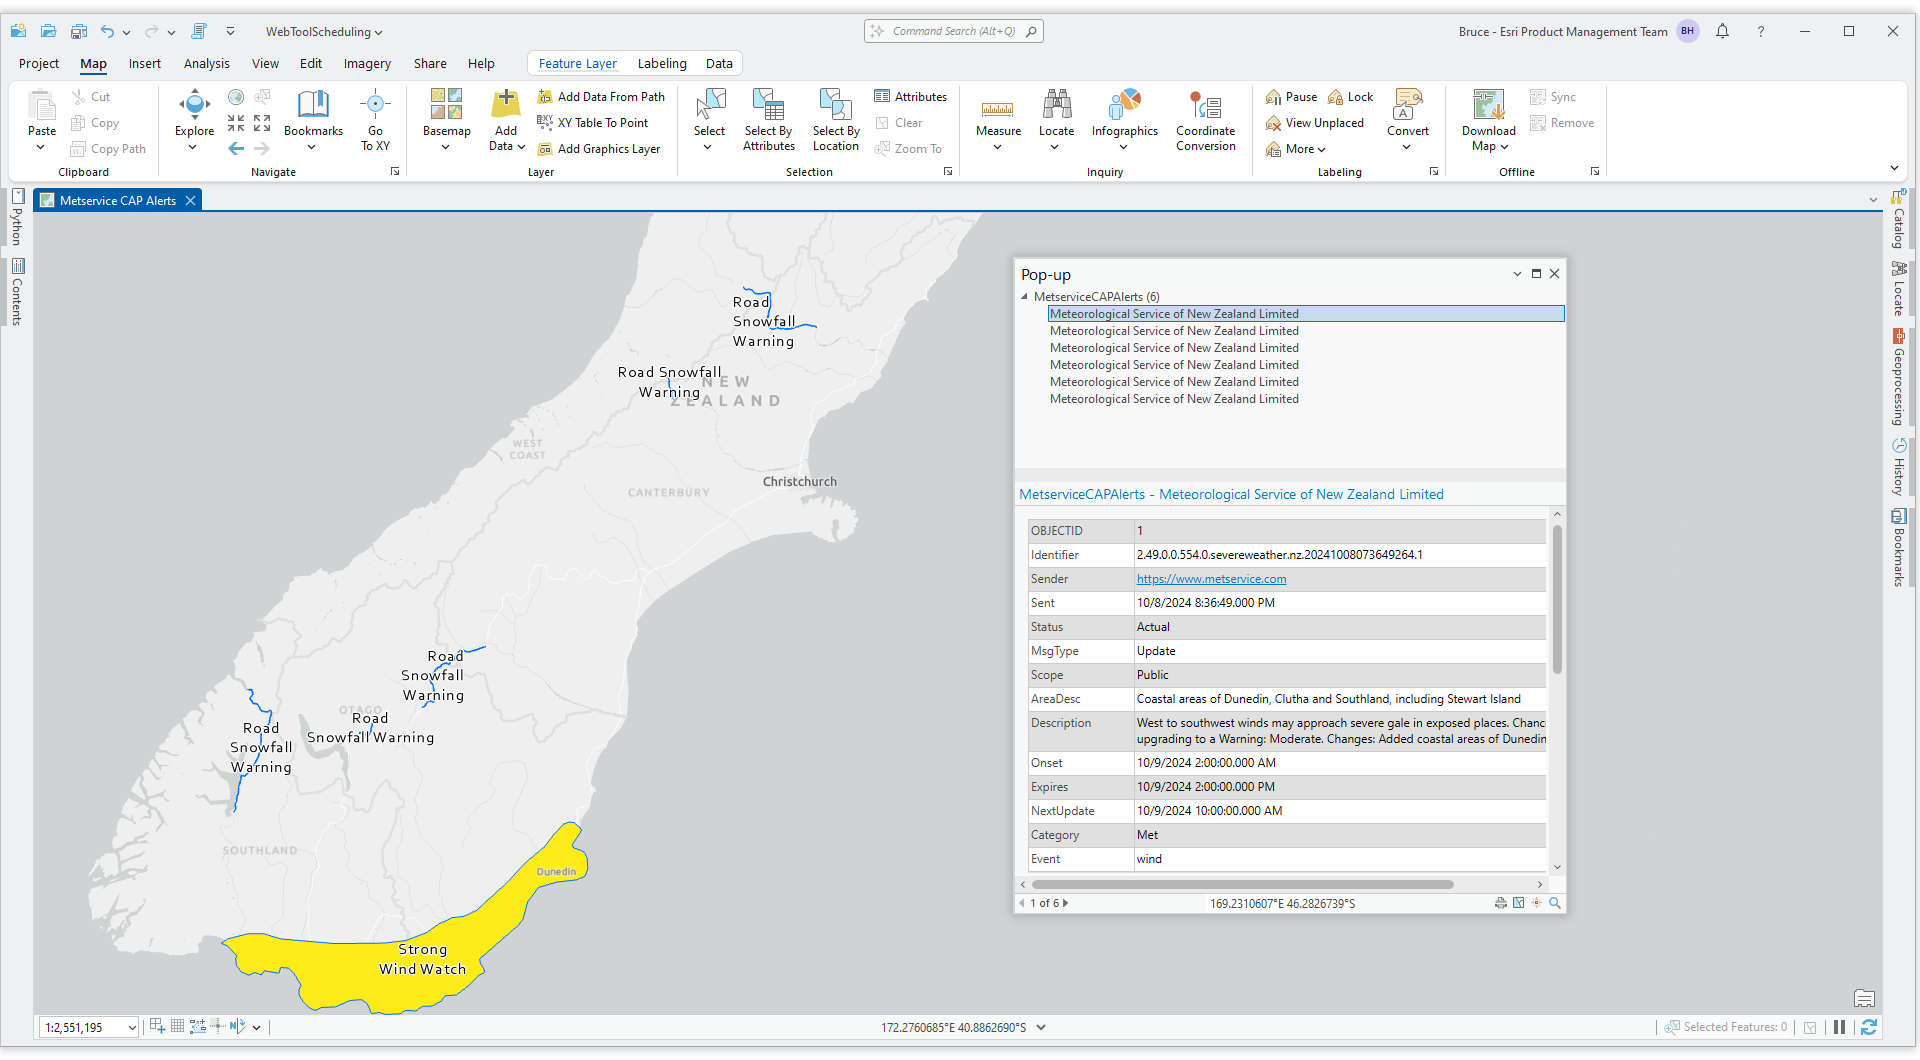
Task: Lock labels in the Labeling group
Action: click(x=1350, y=96)
